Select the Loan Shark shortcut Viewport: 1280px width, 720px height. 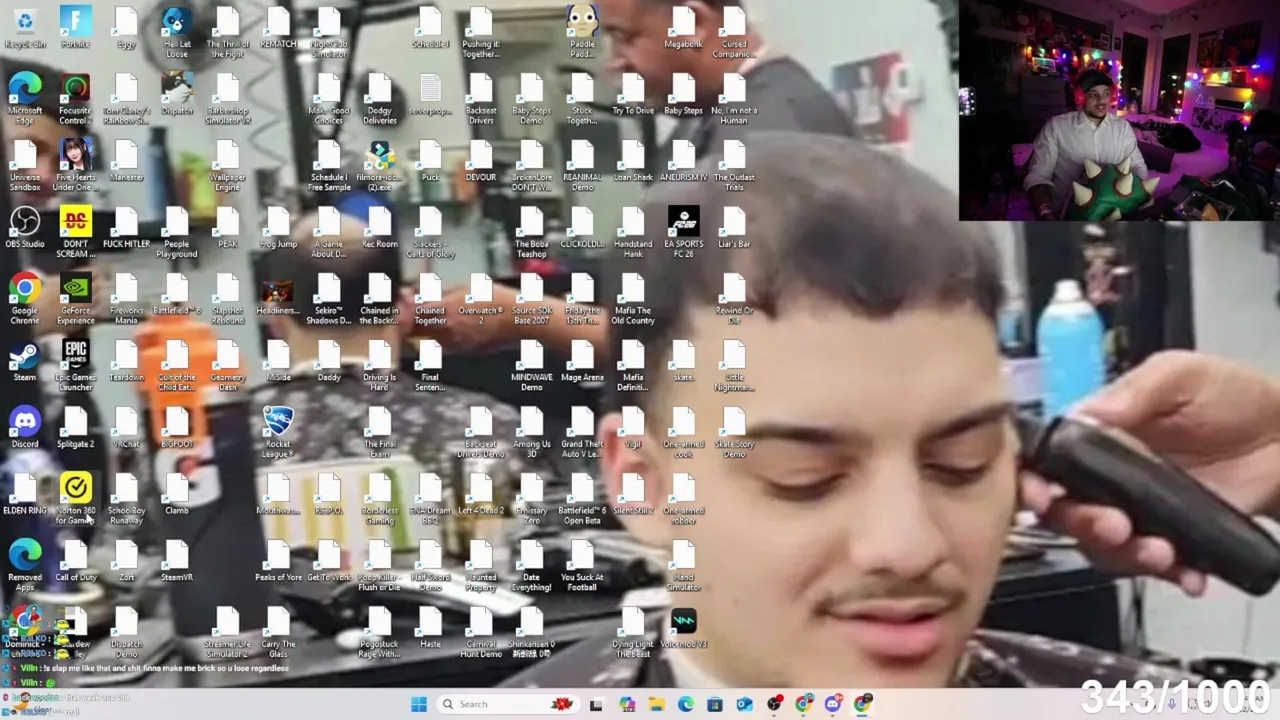tap(632, 161)
